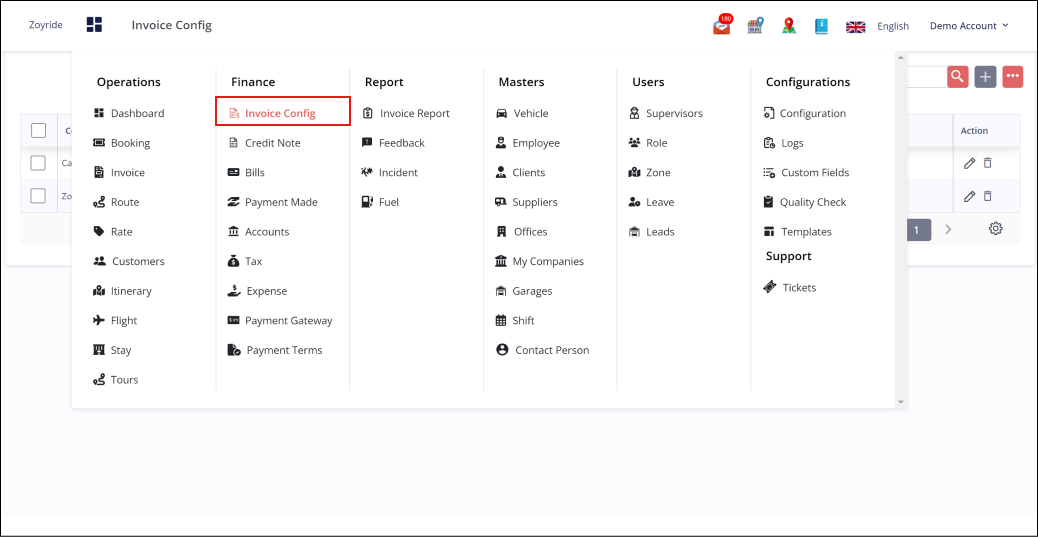Screen dimensions: 1038x537
Task: Open the blue info book icon
Action: click(x=821, y=26)
